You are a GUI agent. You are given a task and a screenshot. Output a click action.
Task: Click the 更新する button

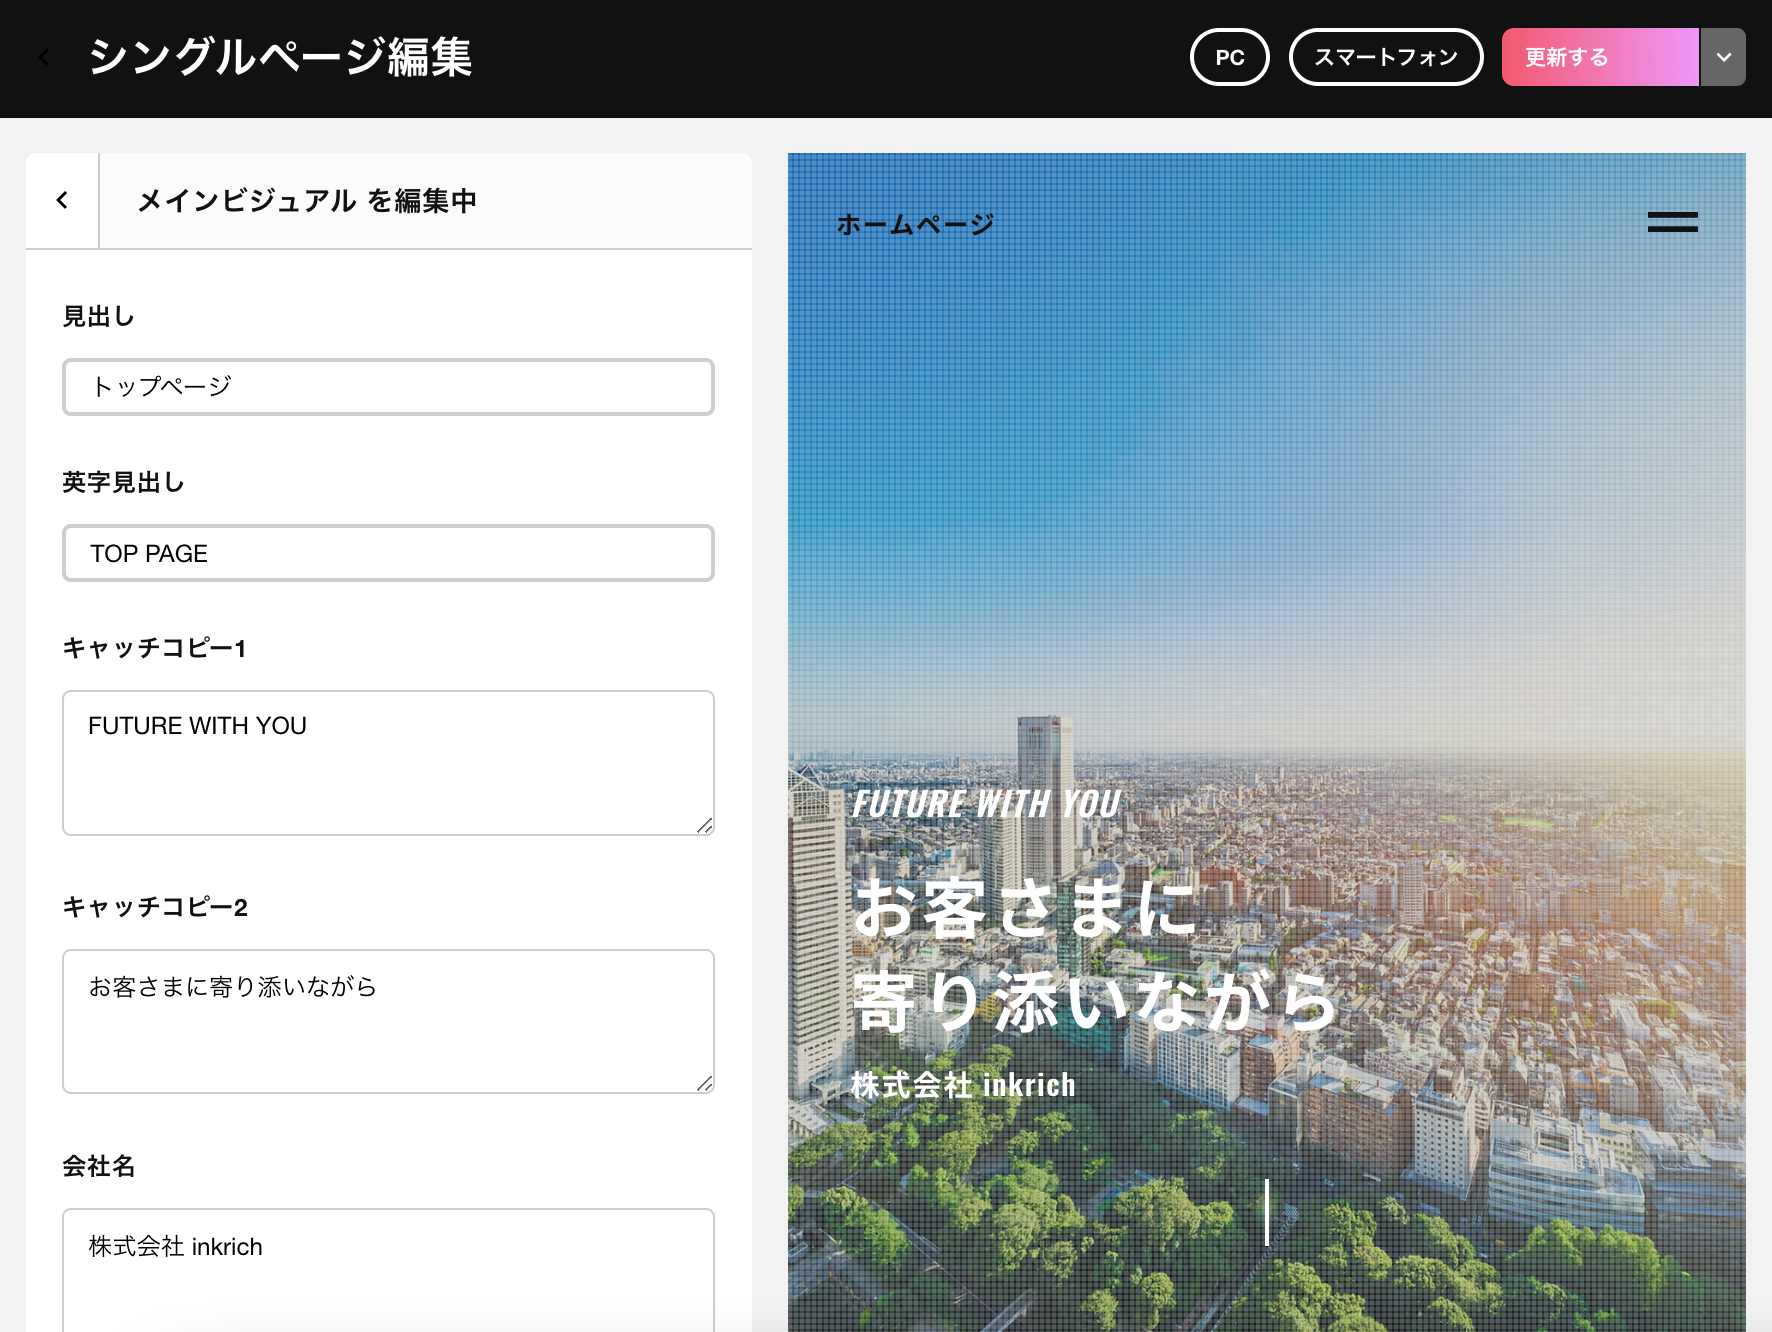pyautogui.click(x=1600, y=57)
